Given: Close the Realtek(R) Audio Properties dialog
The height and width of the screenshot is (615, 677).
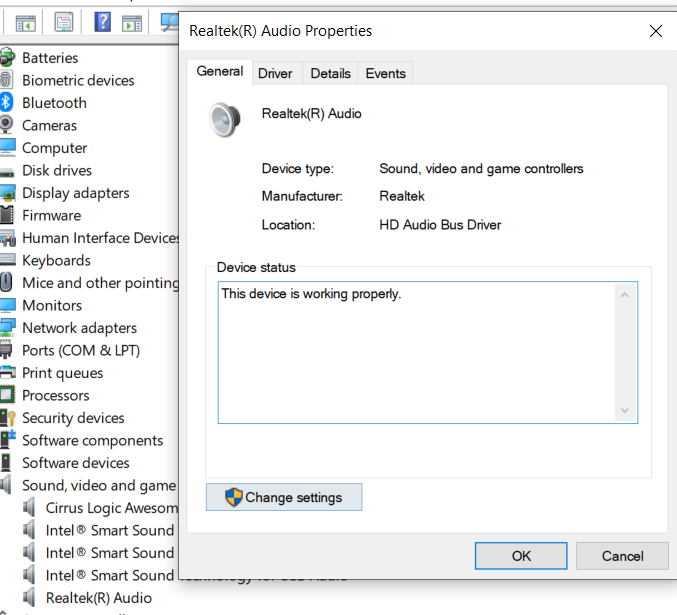Looking at the screenshot, I should click(655, 31).
